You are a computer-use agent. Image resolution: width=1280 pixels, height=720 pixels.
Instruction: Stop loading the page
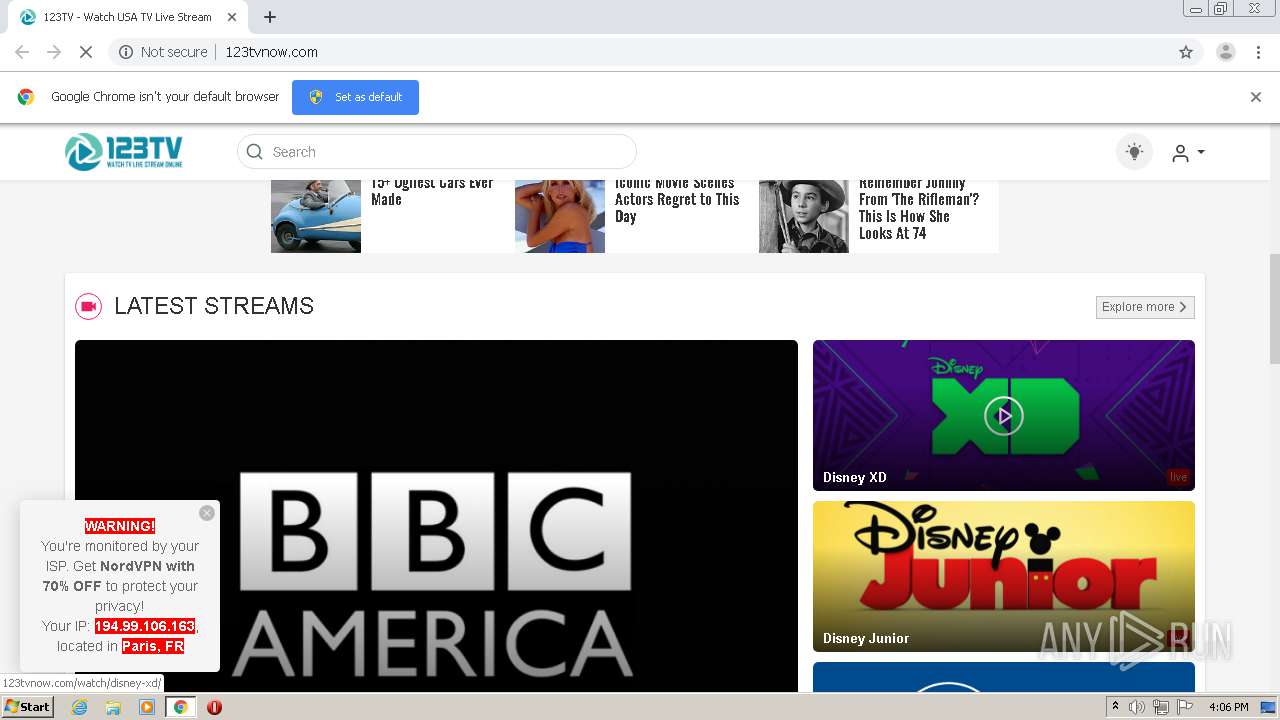(x=86, y=52)
